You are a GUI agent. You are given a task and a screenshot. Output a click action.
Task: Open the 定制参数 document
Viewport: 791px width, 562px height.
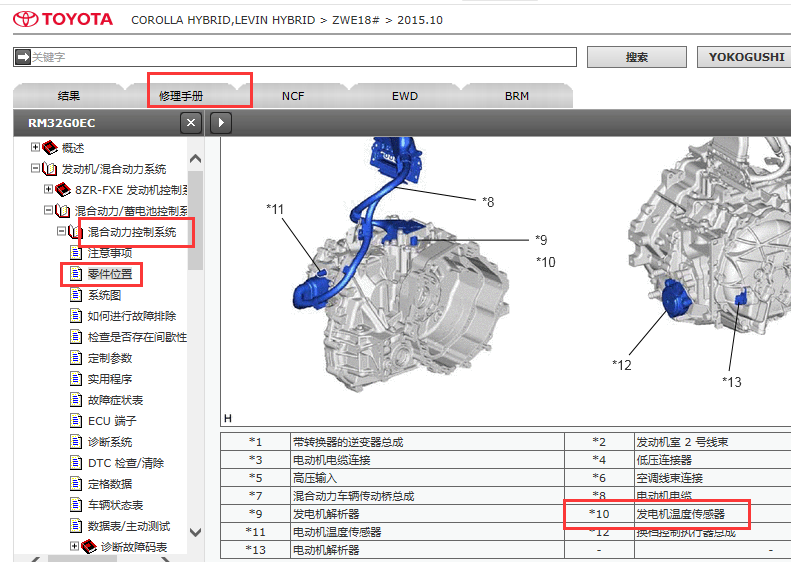110,358
